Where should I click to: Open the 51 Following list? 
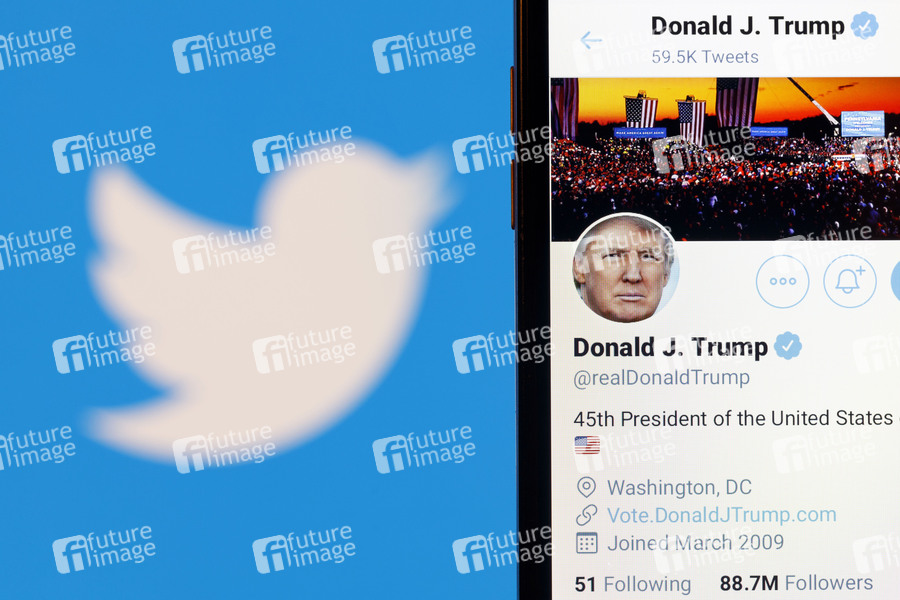click(x=633, y=584)
